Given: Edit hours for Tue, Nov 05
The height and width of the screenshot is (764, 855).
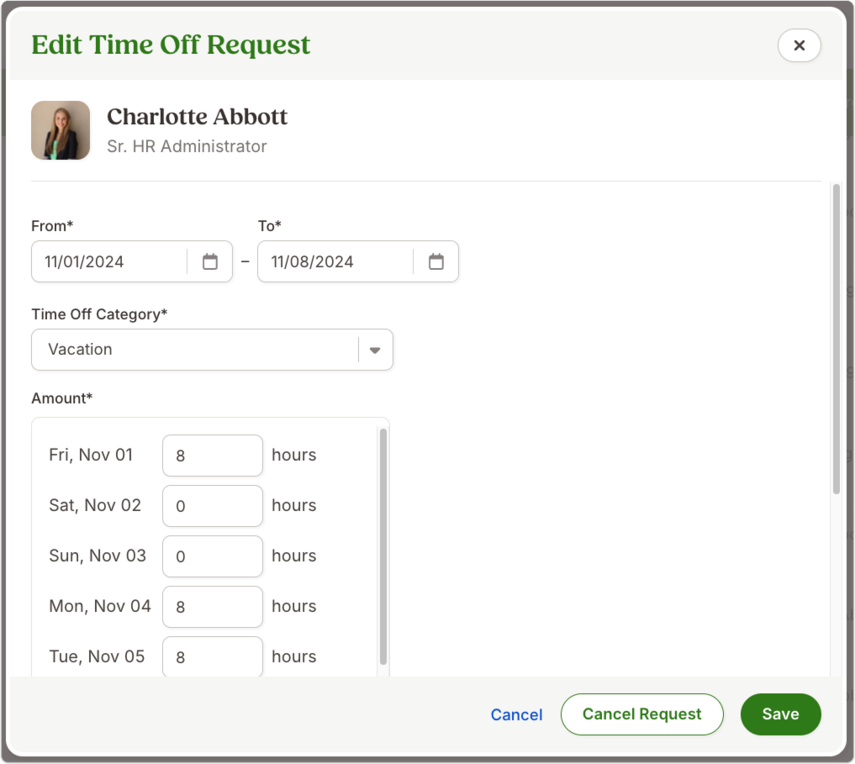Looking at the screenshot, I should pyautogui.click(x=213, y=657).
